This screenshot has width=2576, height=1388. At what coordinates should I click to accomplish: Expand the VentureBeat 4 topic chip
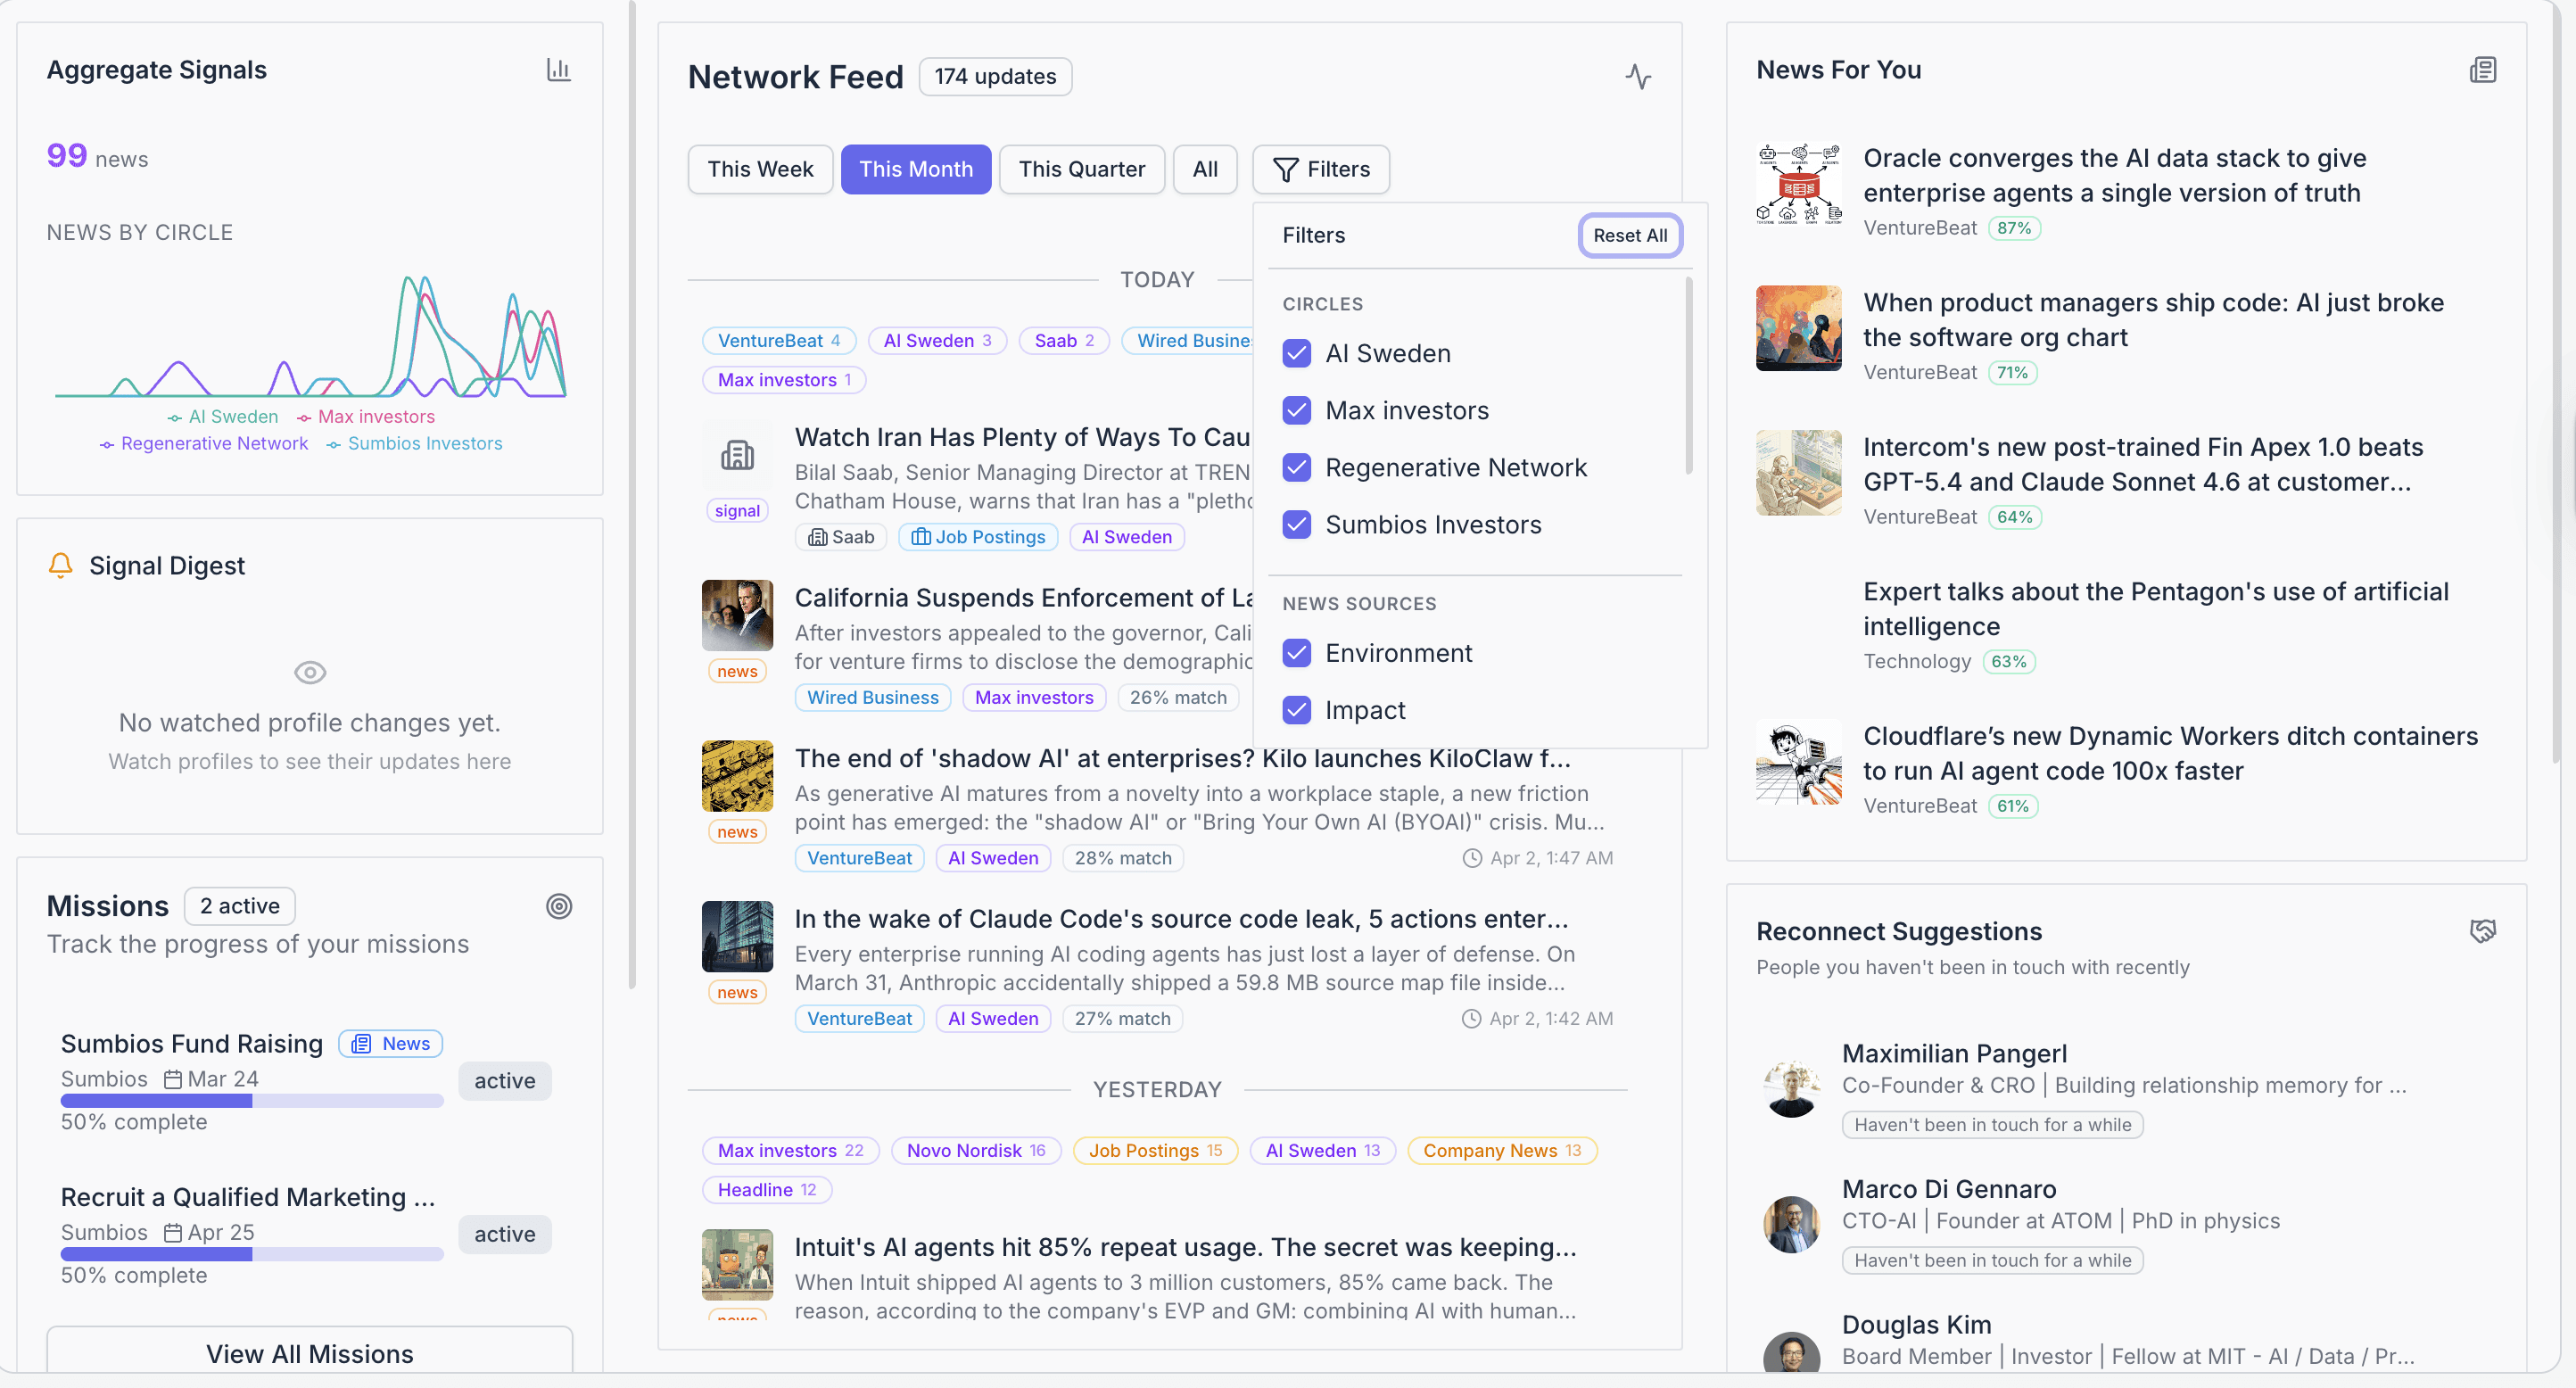point(778,341)
